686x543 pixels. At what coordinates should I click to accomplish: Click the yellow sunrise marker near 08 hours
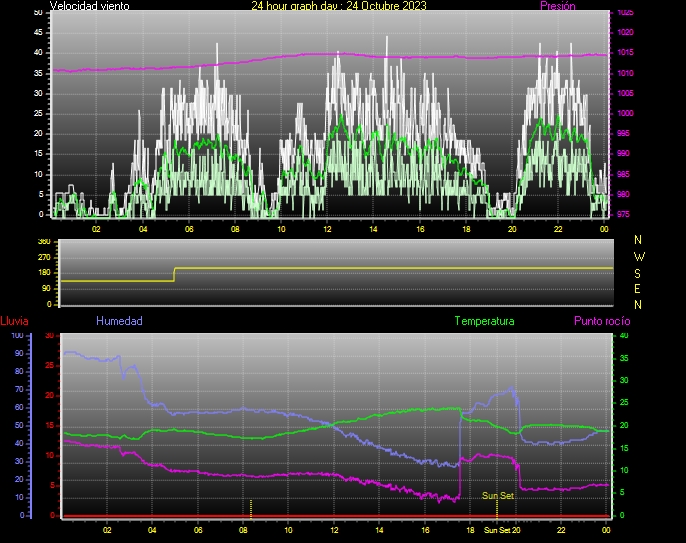click(251, 509)
